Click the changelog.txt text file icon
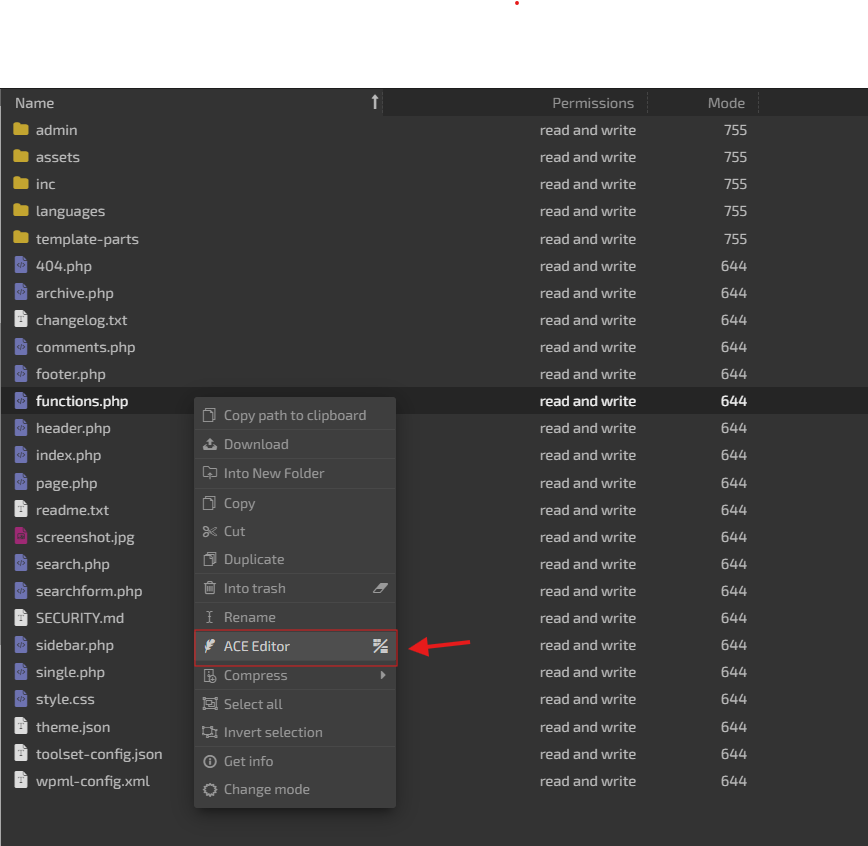868x846 pixels. 21,319
